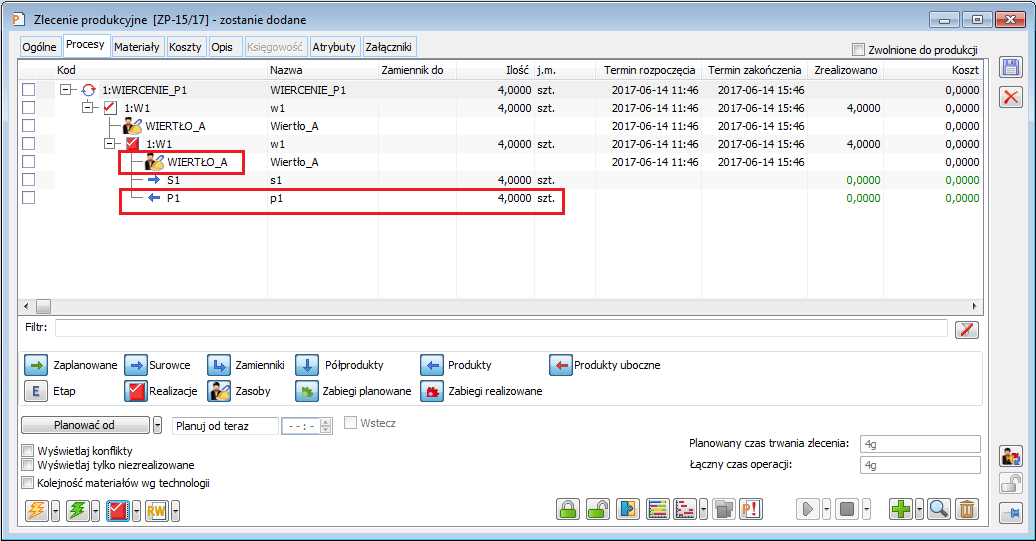The image size is (1036, 541).
Task: Toggle the Produkty left-arrow icon
Action: click(x=431, y=365)
